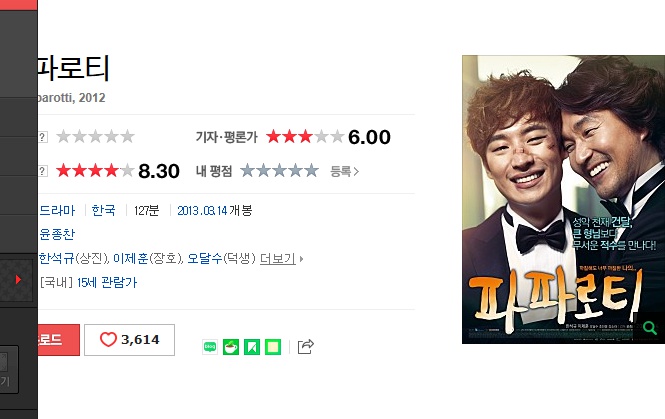Click 등록 to register my rating

tap(344, 171)
